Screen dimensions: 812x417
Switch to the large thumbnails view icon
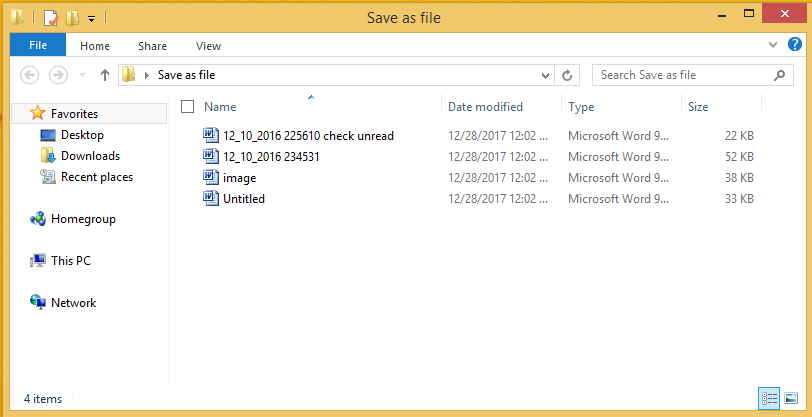(x=791, y=398)
